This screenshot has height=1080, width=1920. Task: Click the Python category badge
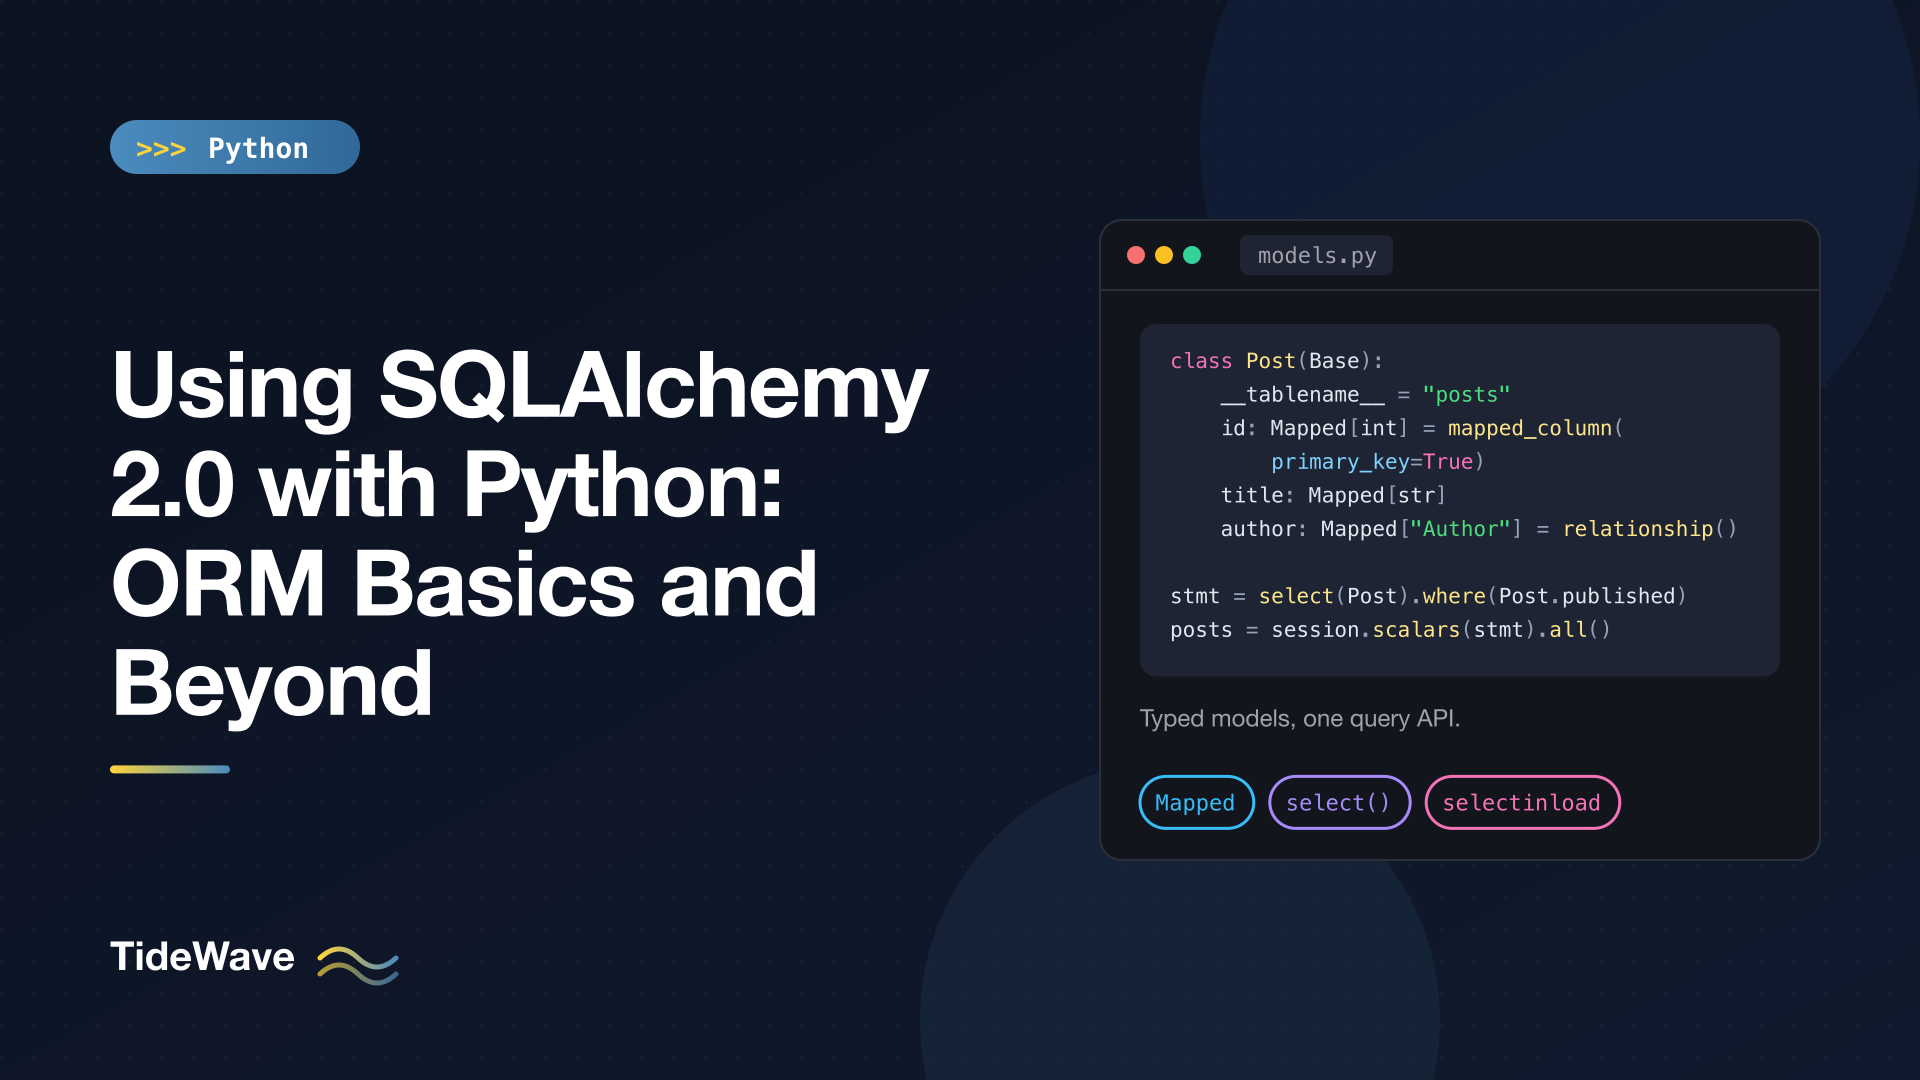(235, 147)
